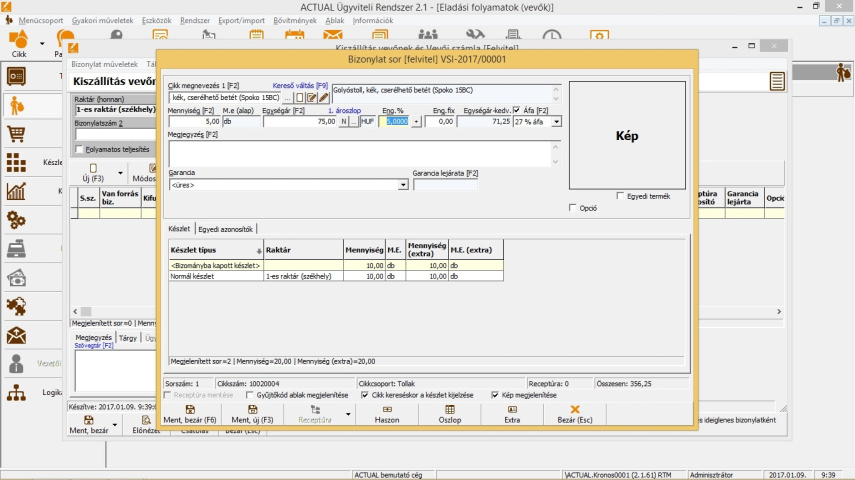Click the pencil edit icon beside item name

point(324,98)
